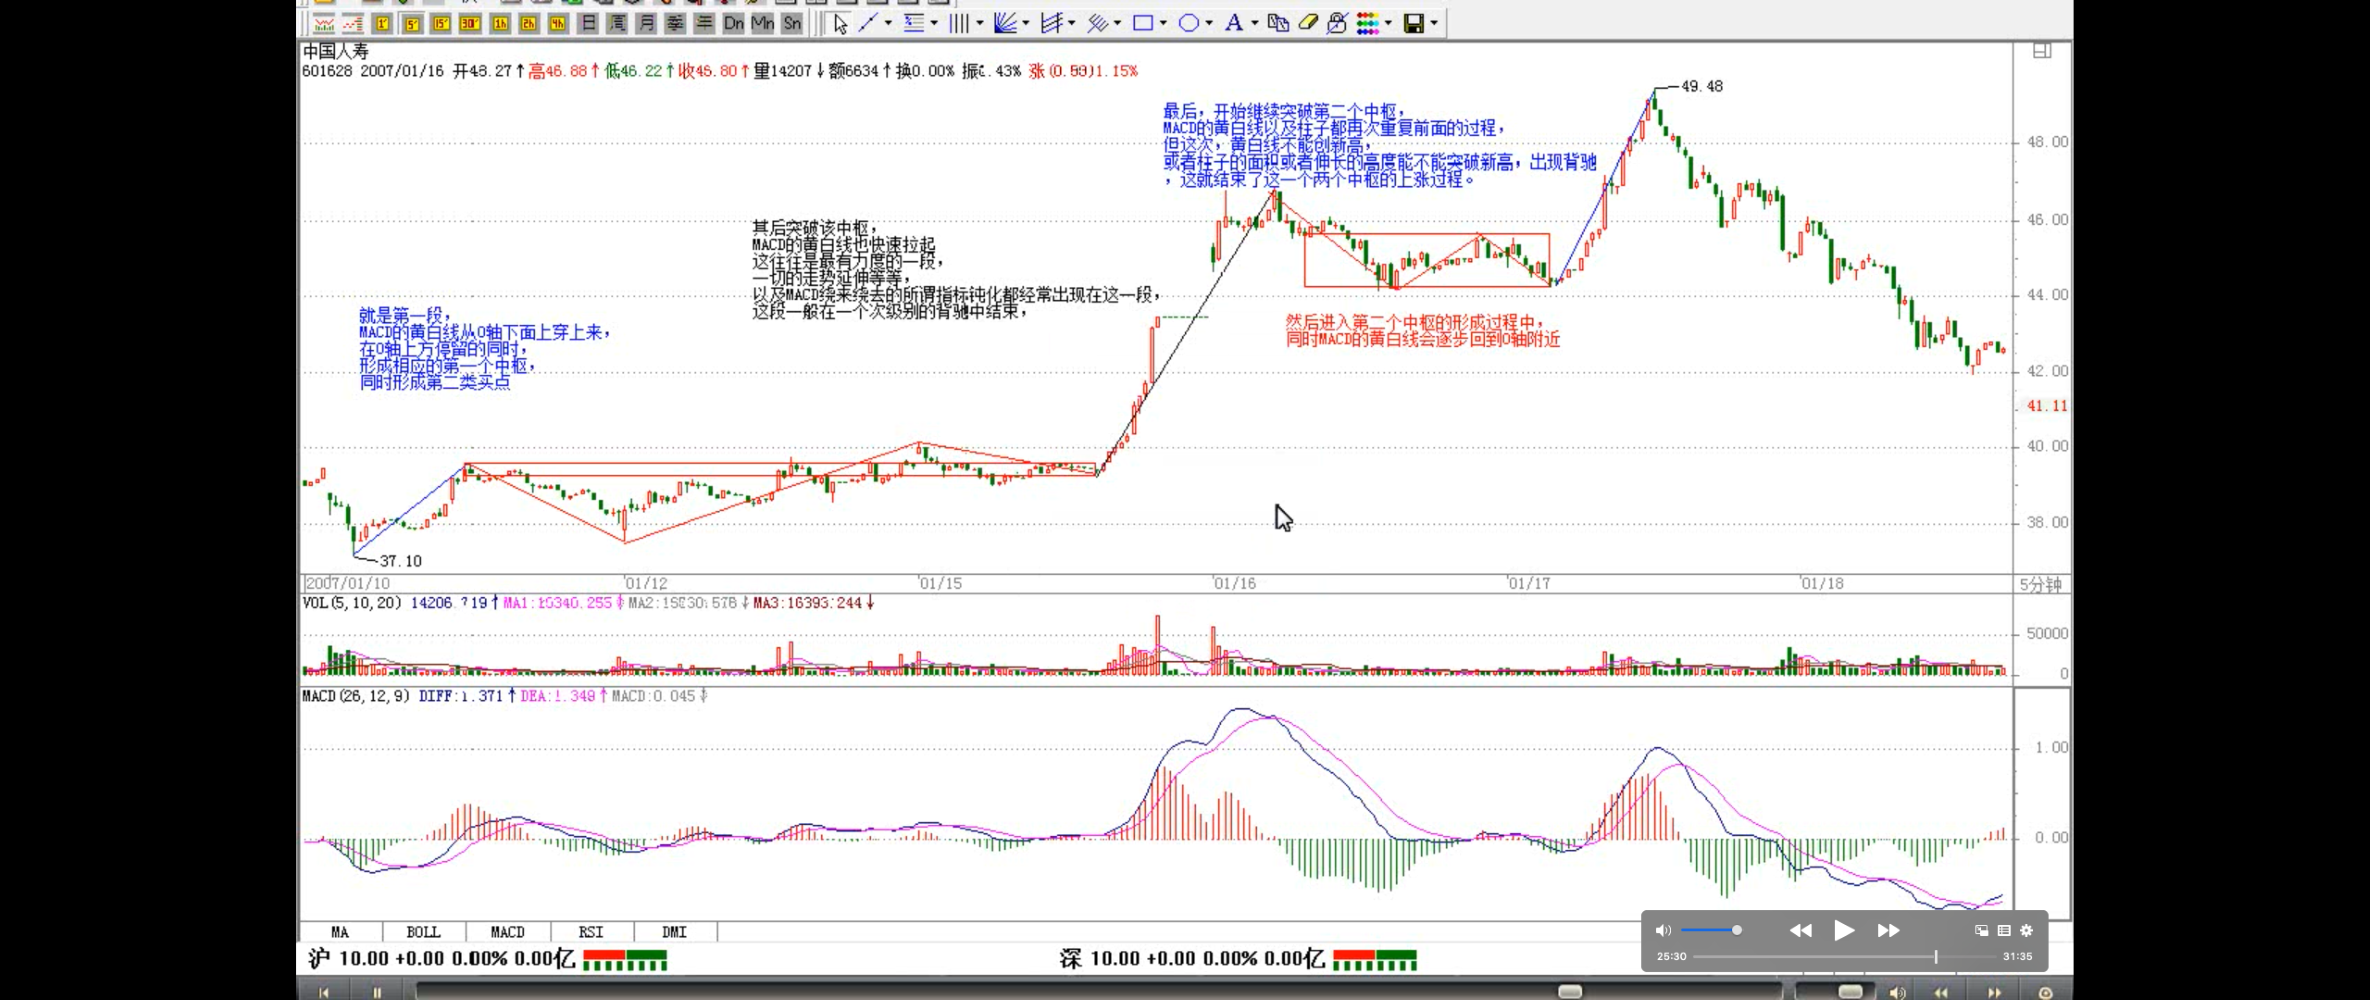
Task: Select the text annotation 'A' tool
Action: (x=1233, y=23)
